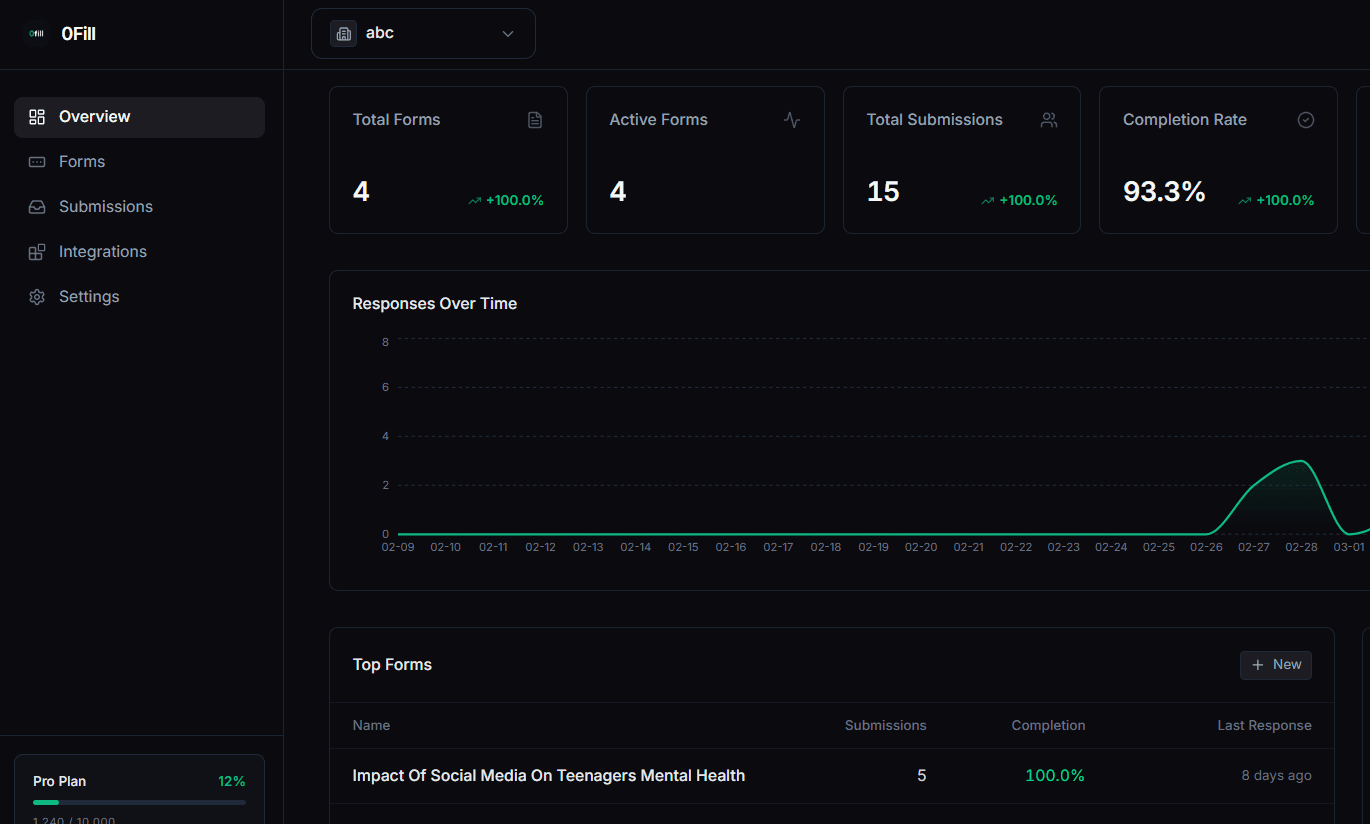The height and width of the screenshot is (824, 1370).
Task: Click the 8 days ago cell
Action: point(1277,776)
